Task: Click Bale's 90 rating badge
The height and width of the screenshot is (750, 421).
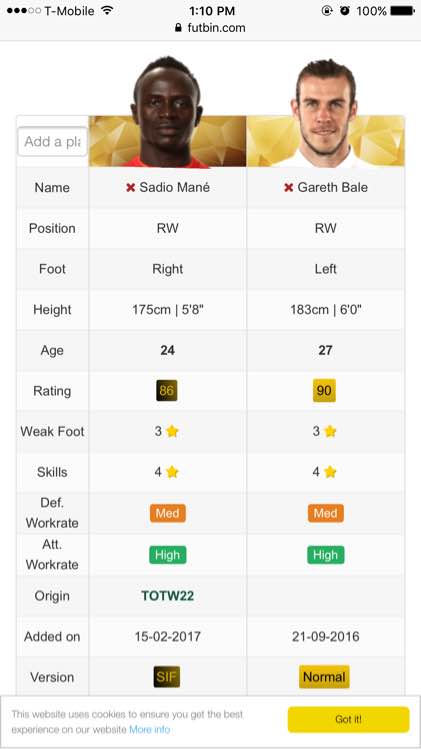Action: 324,391
